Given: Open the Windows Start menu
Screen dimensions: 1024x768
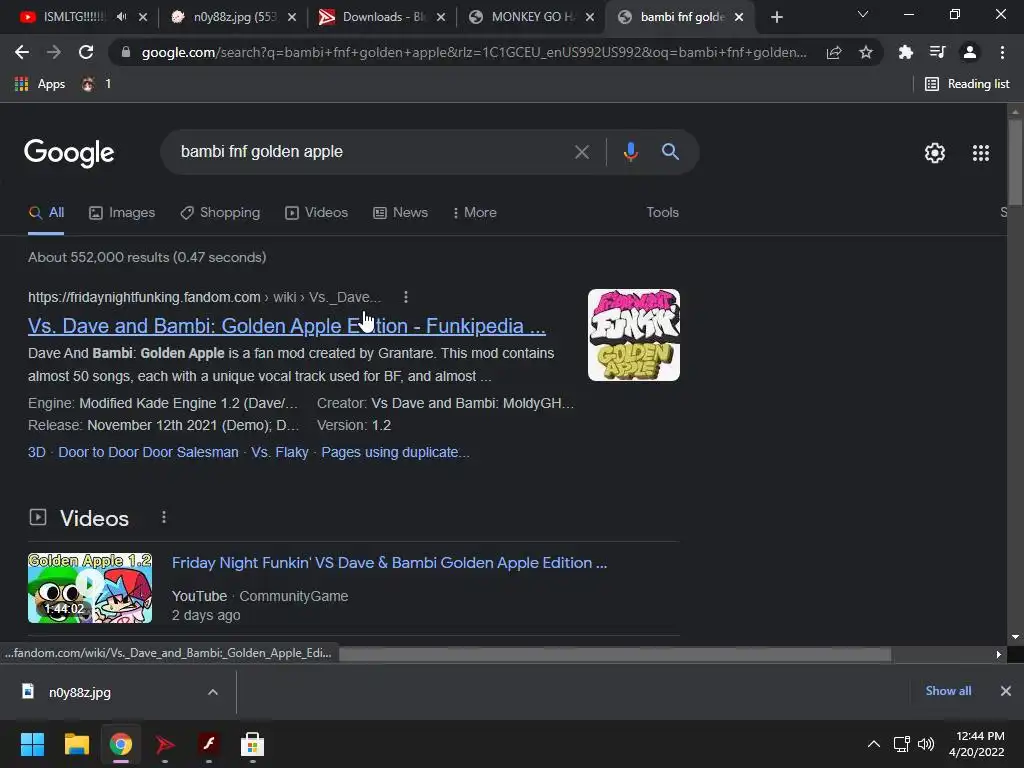Looking at the screenshot, I should (32, 744).
